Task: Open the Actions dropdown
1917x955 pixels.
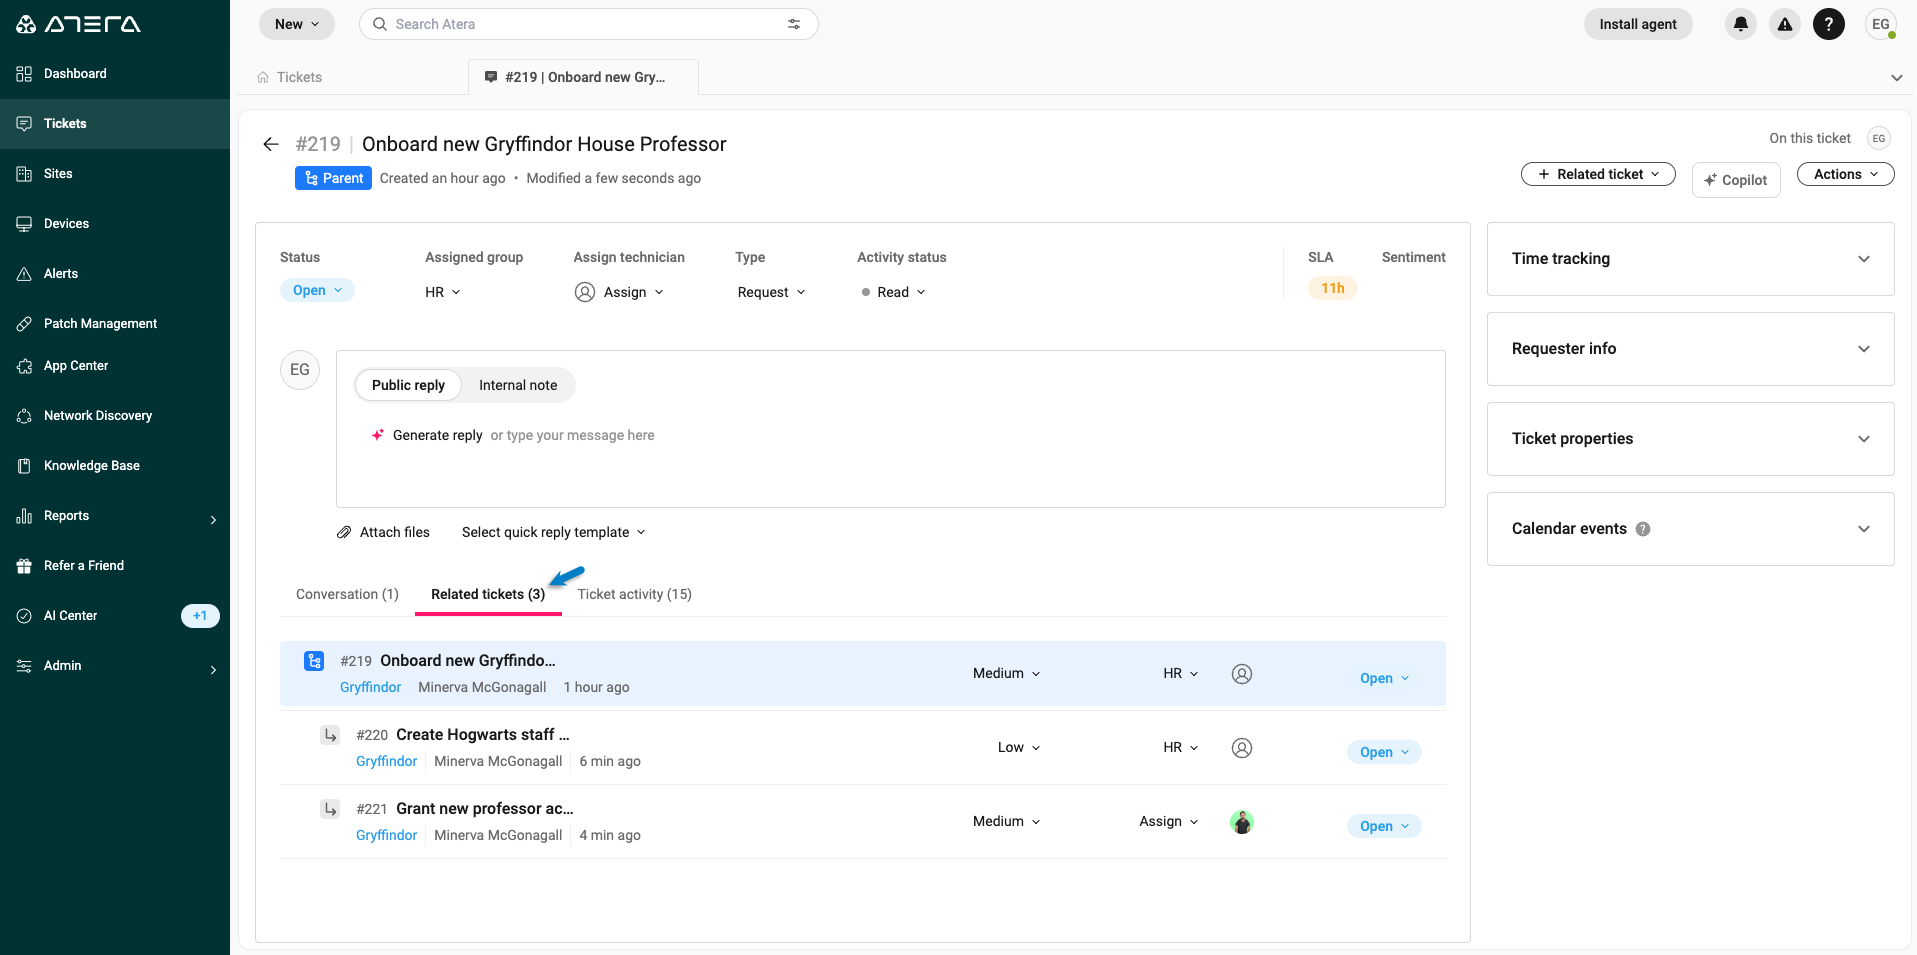Action: click(x=1846, y=174)
